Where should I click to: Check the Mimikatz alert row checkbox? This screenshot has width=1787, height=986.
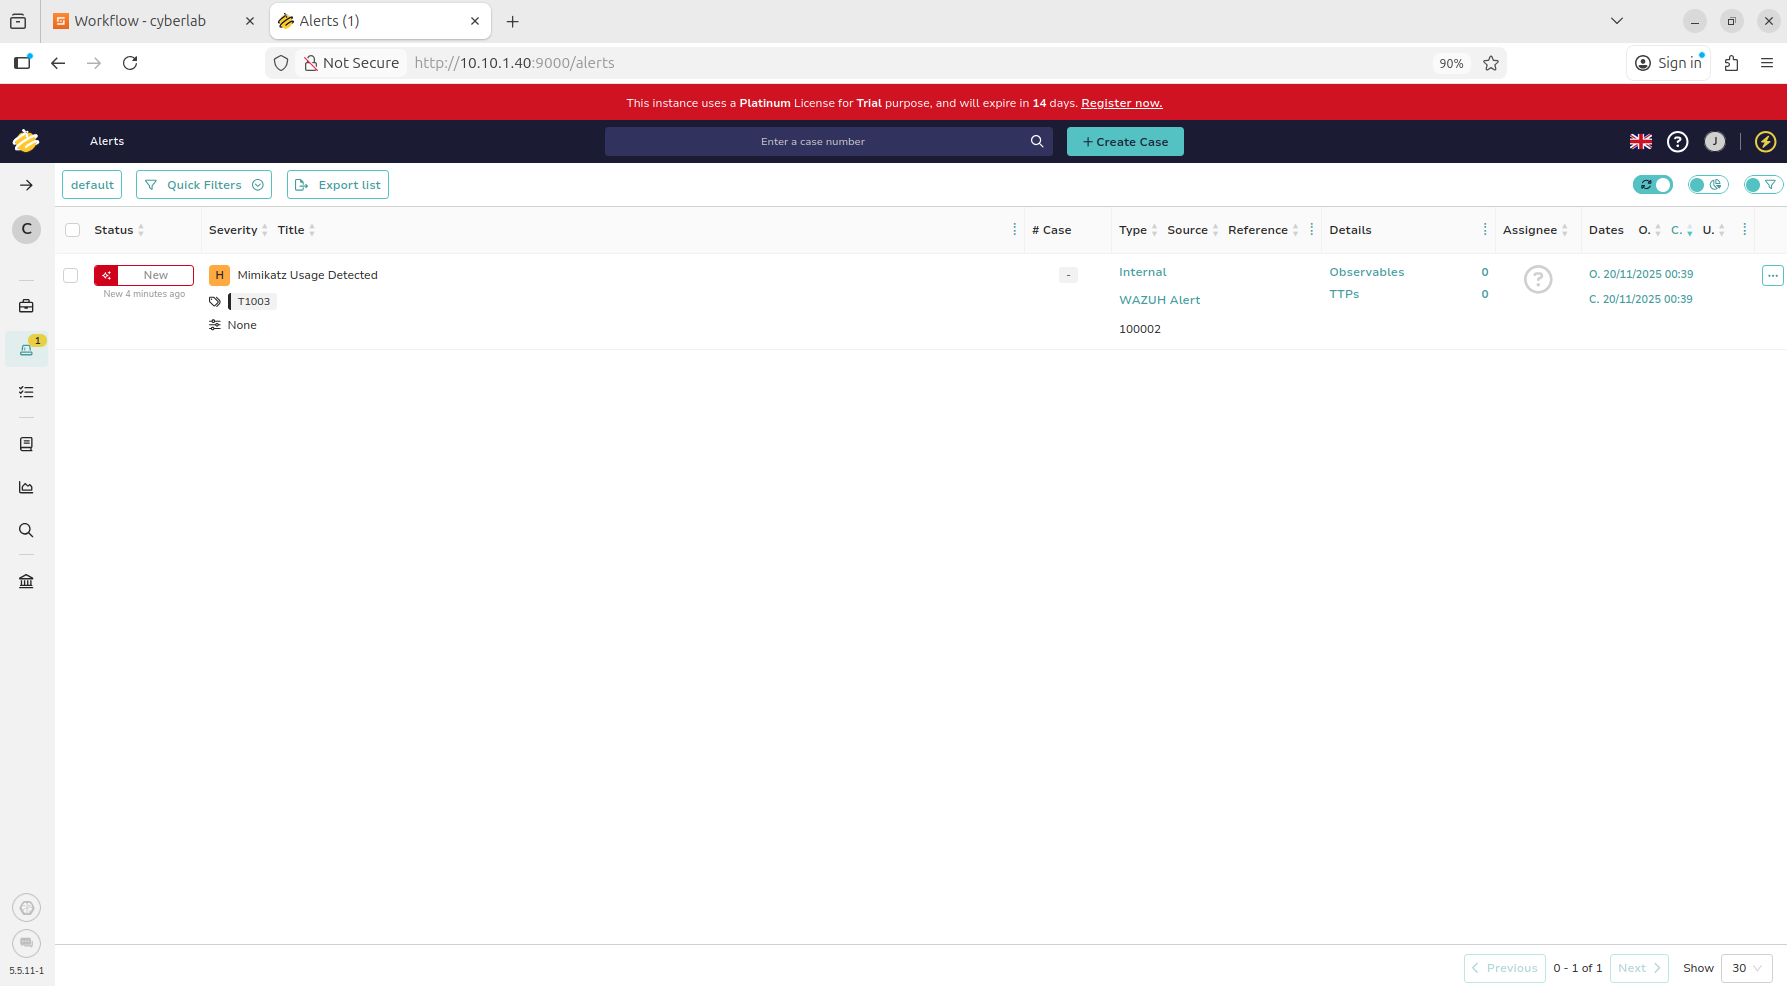tap(71, 275)
